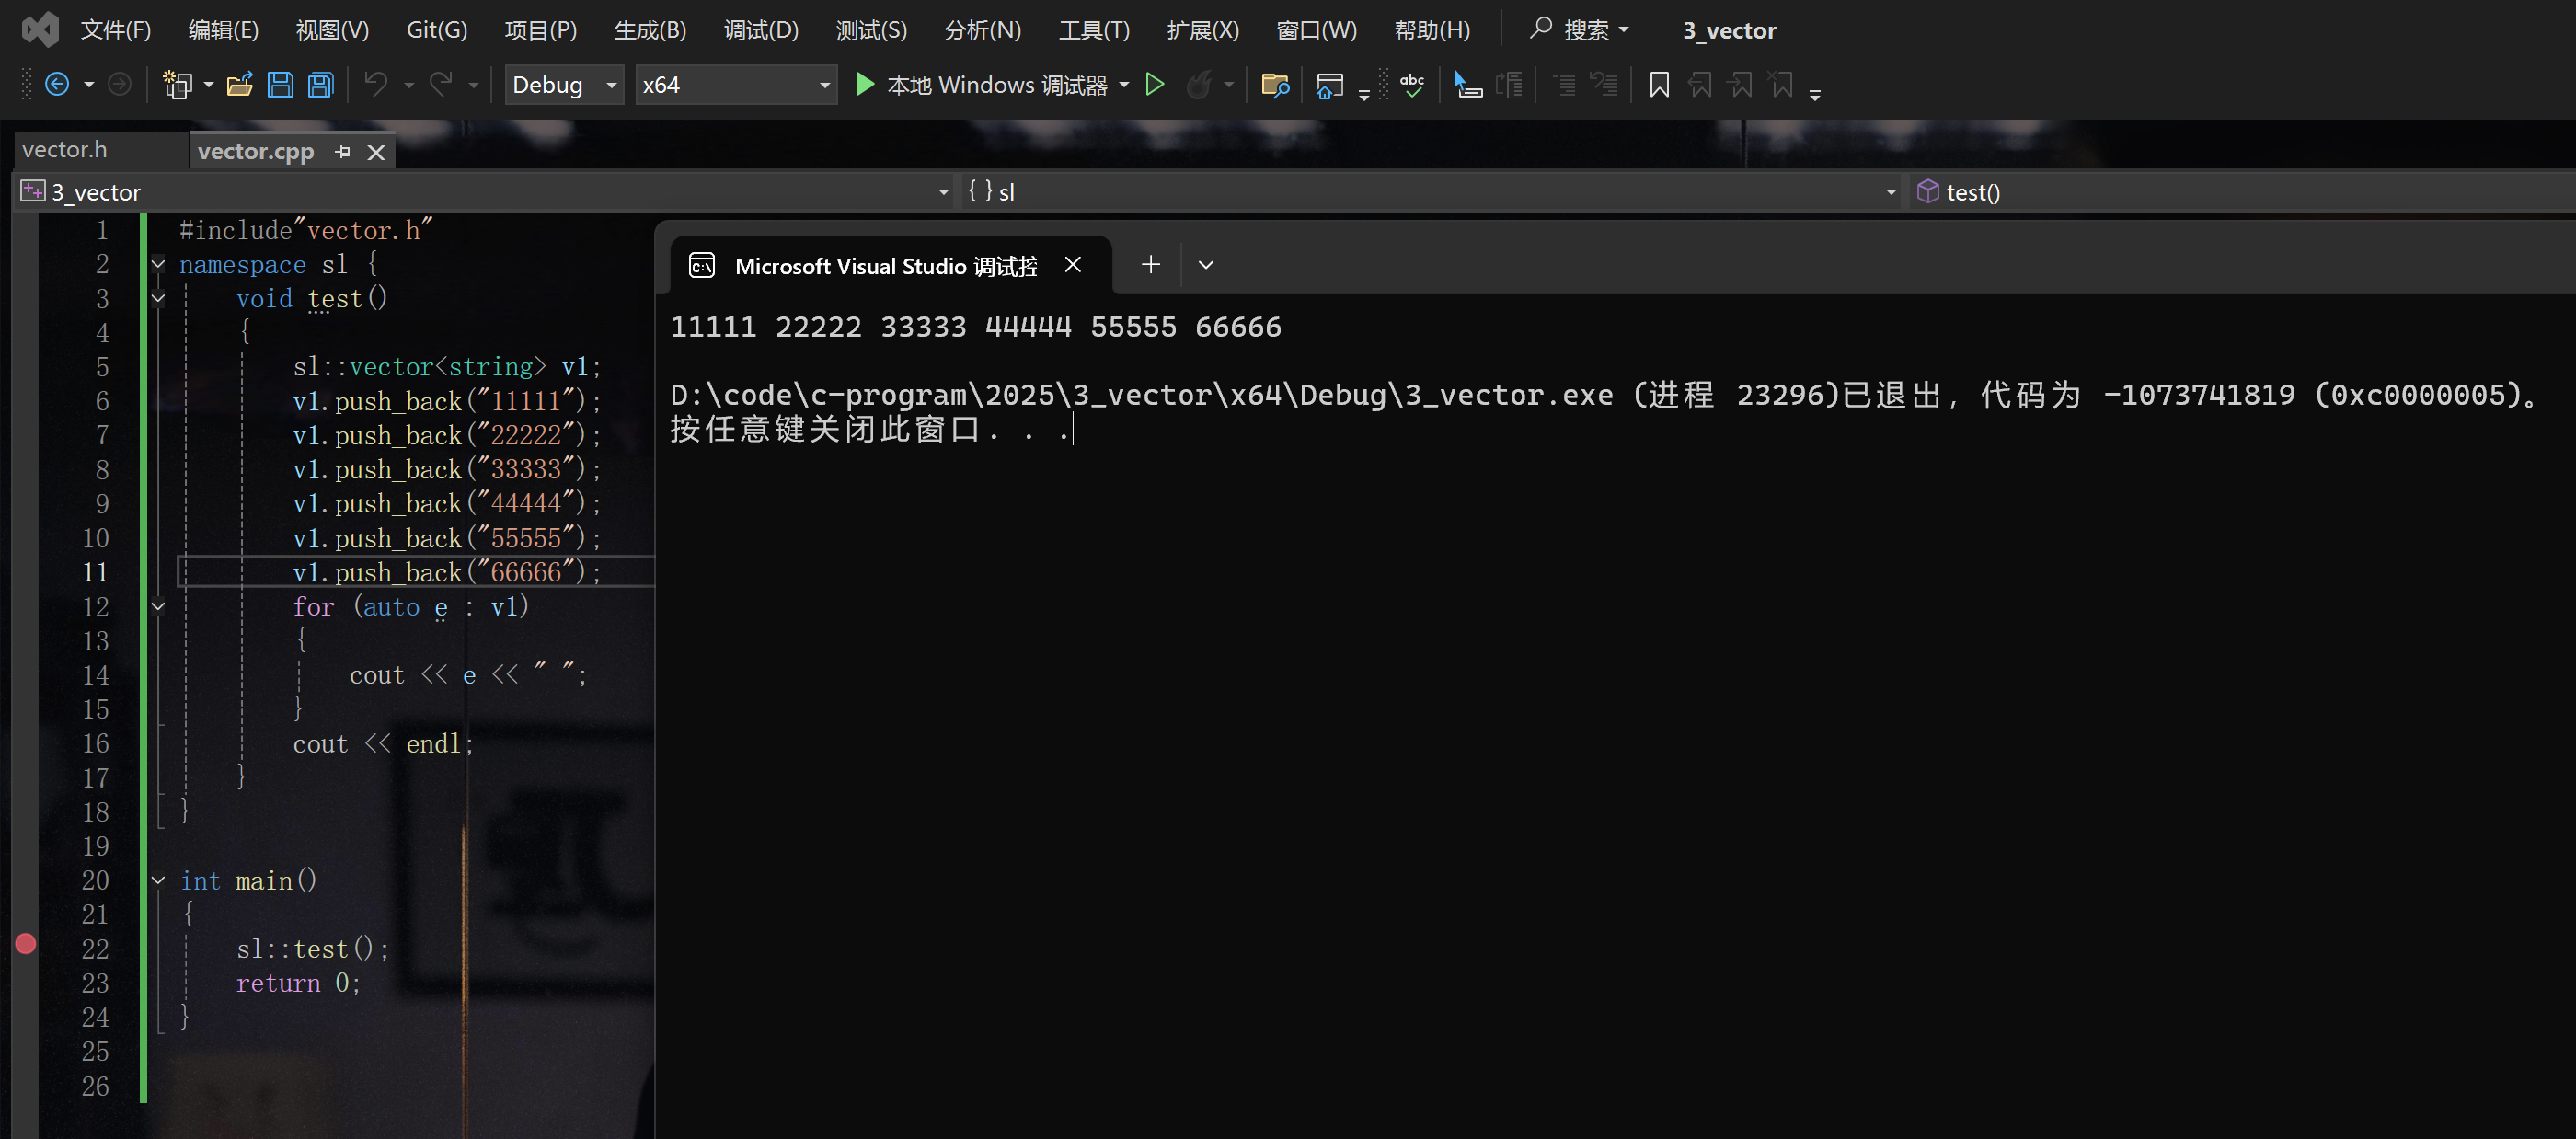Click the Navigate Backward arrow icon
The height and width of the screenshot is (1139, 2576).
[58, 85]
